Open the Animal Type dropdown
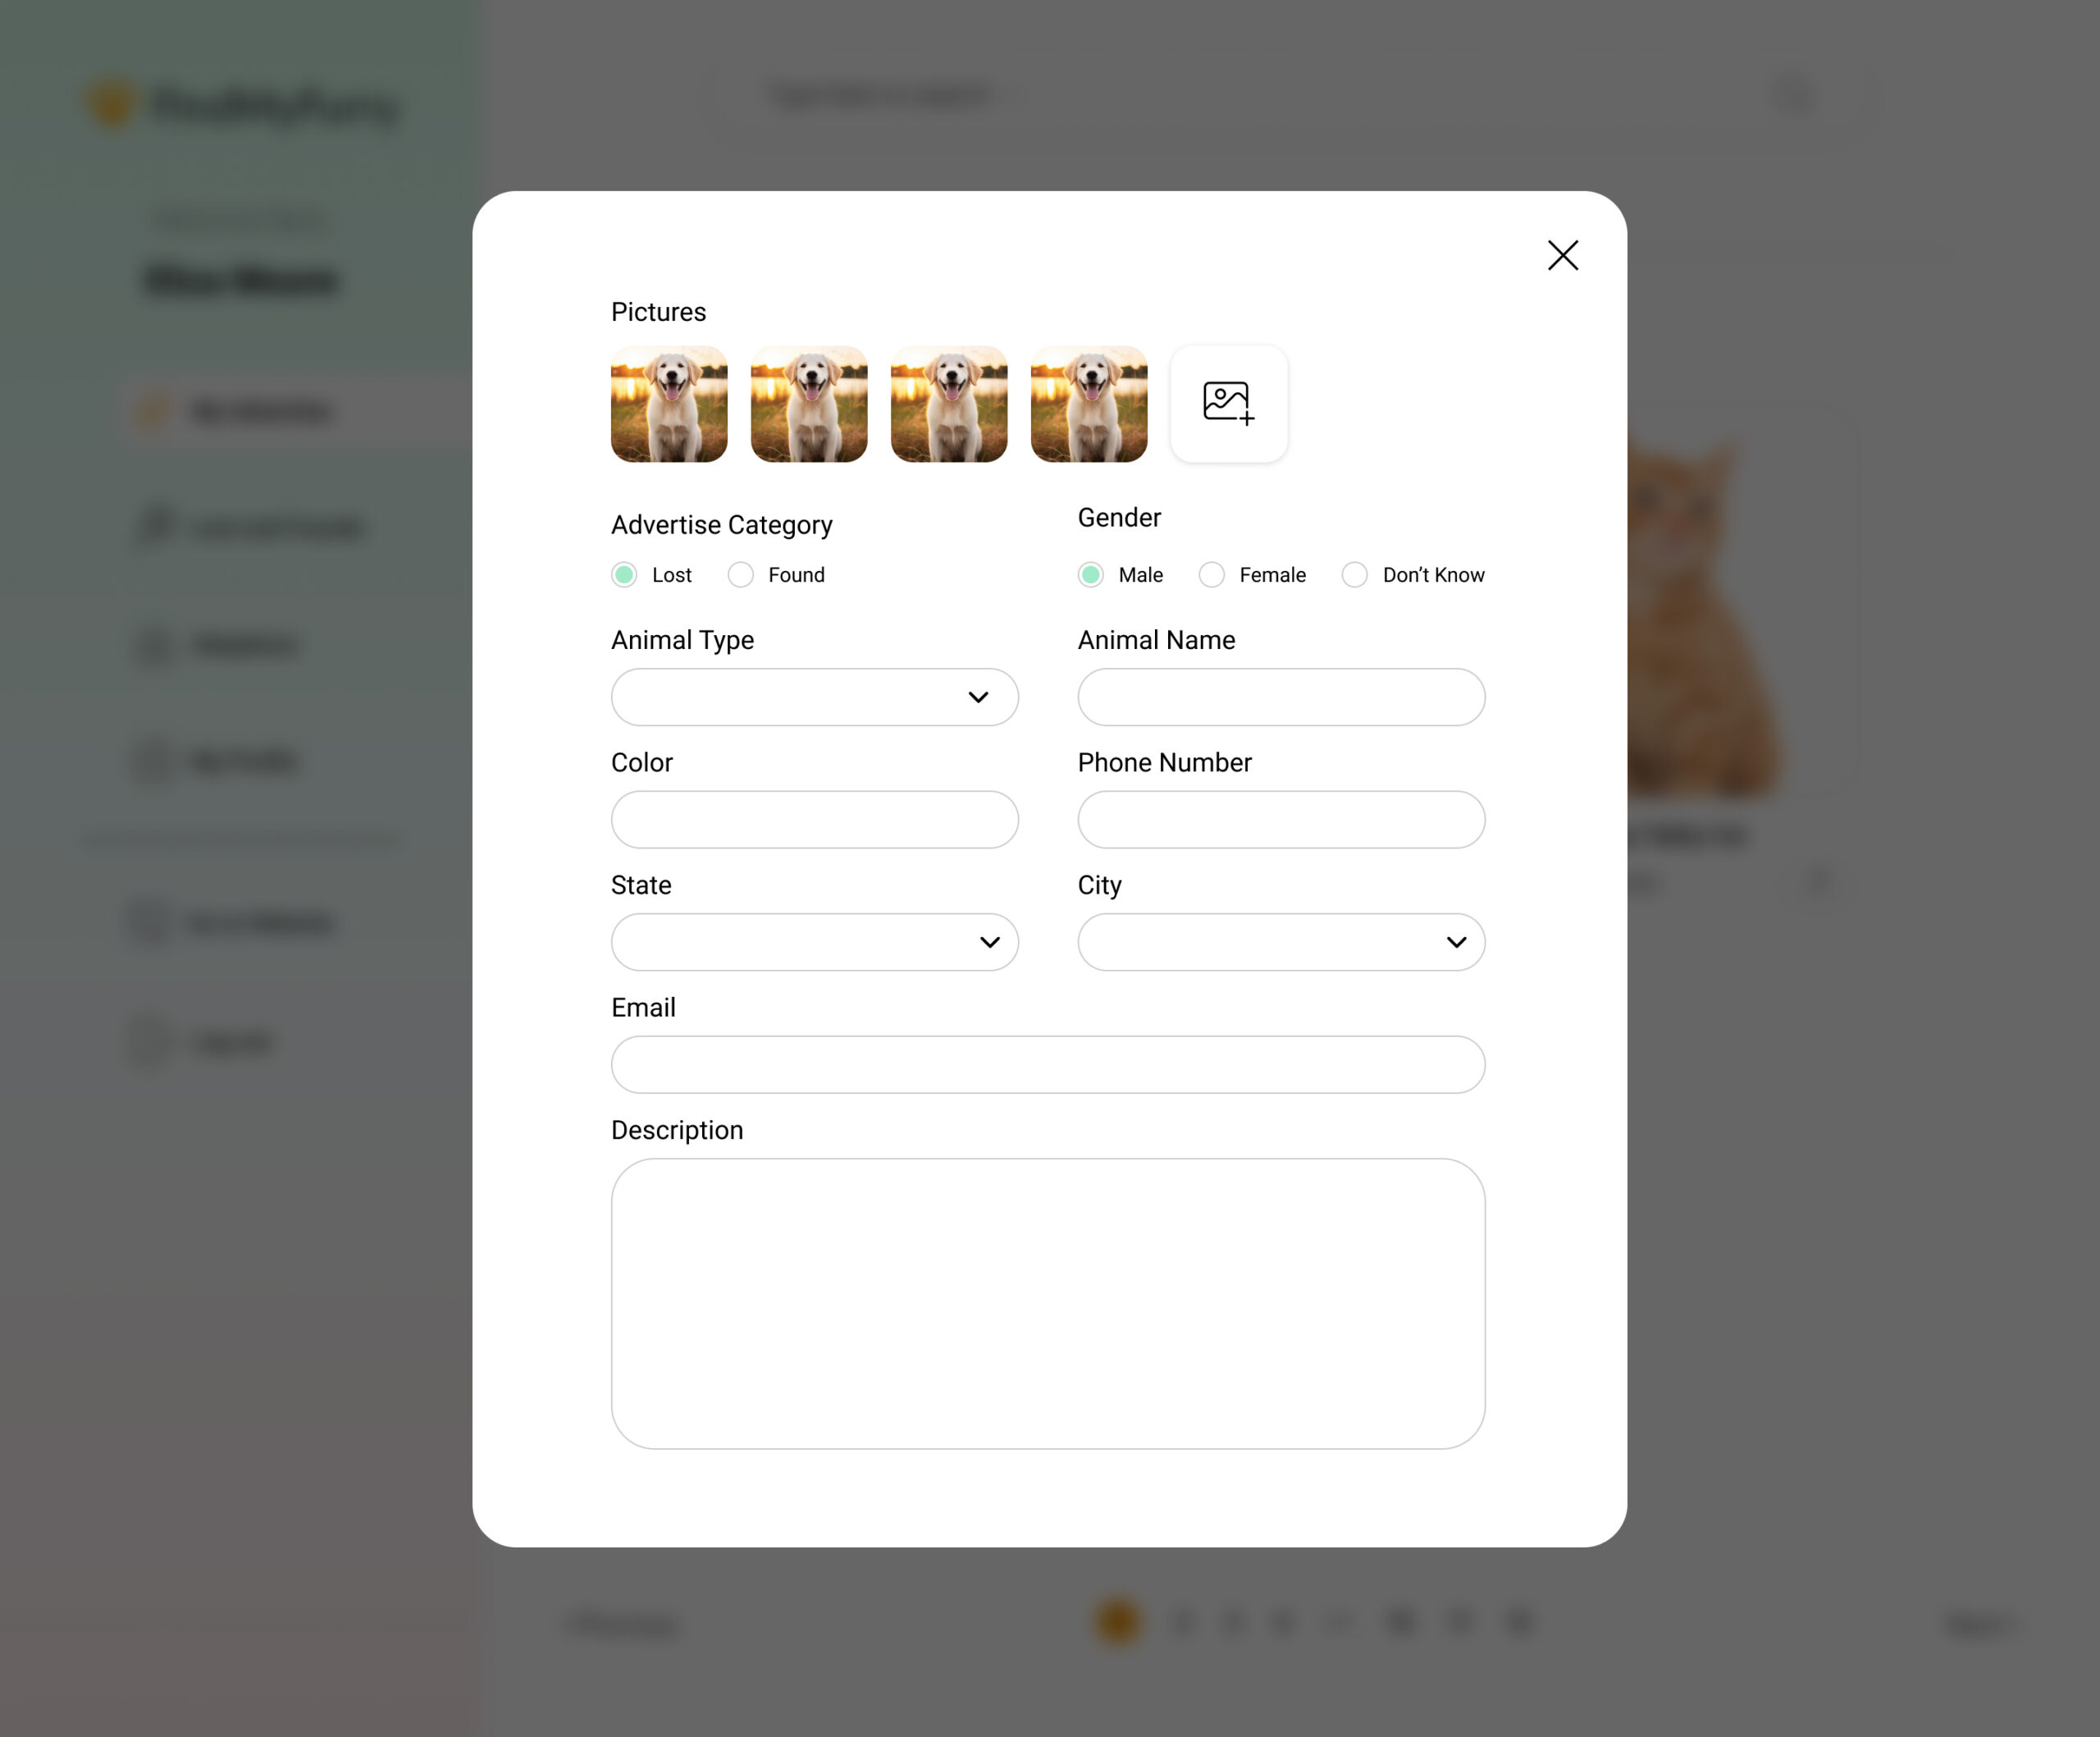 coord(815,697)
